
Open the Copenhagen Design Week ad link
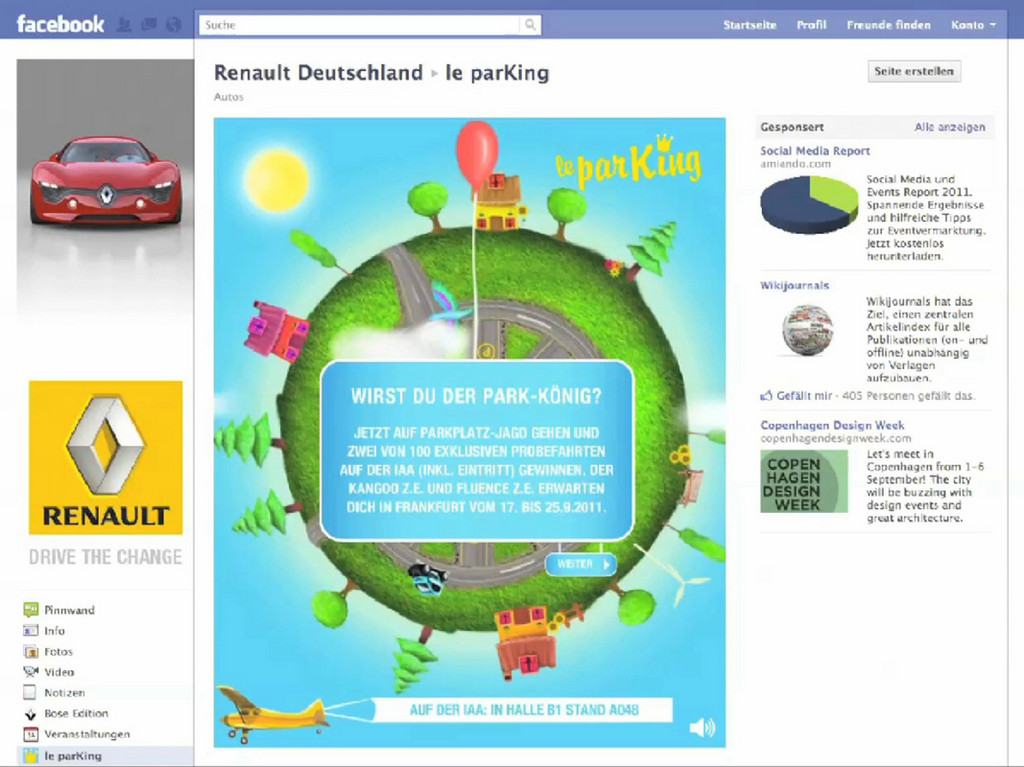point(832,425)
